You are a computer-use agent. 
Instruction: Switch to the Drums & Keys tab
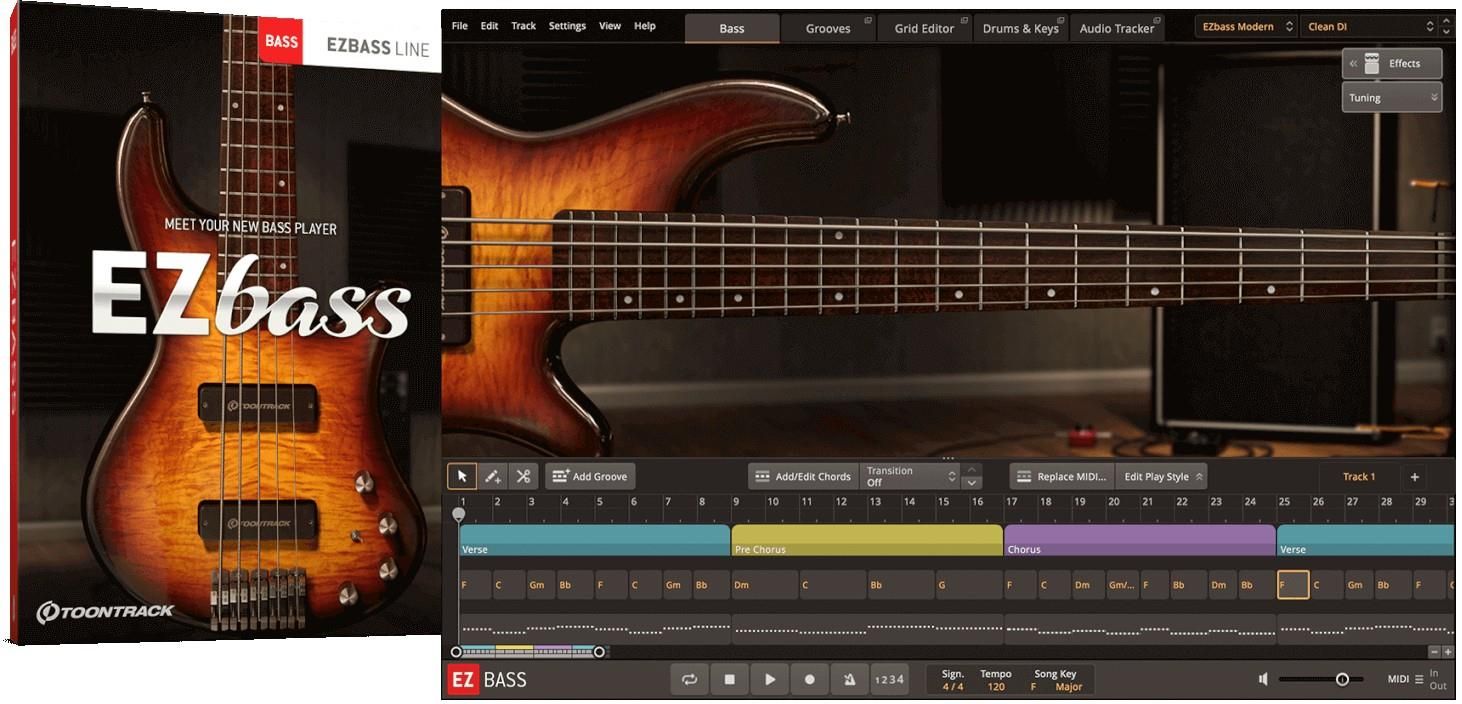1020,28
